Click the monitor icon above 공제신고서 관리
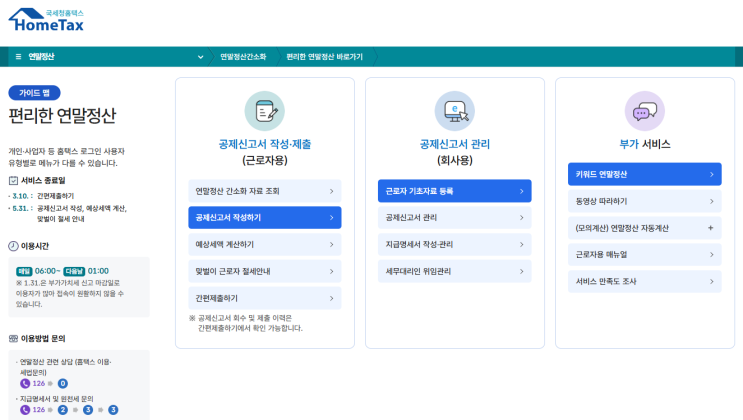 [455, 111]
